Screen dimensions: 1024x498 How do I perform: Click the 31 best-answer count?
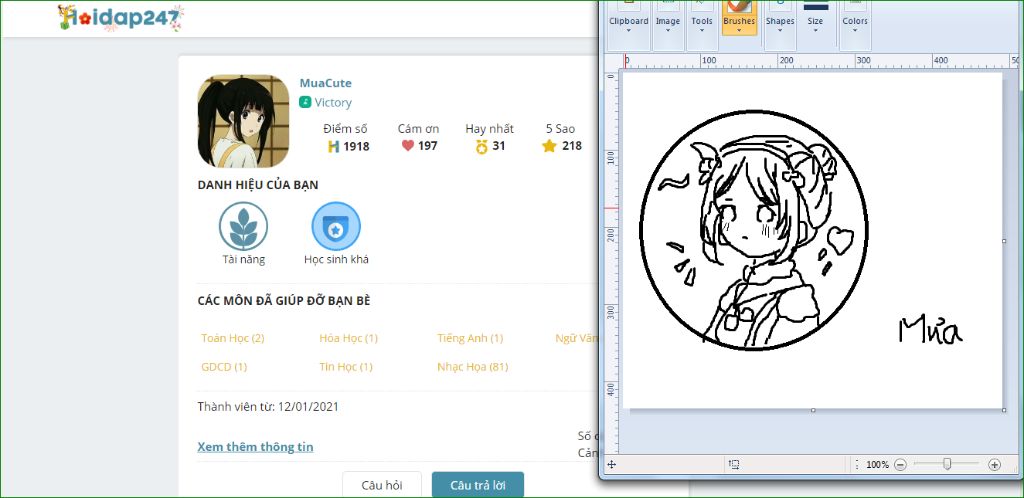(x=499, y=146)
